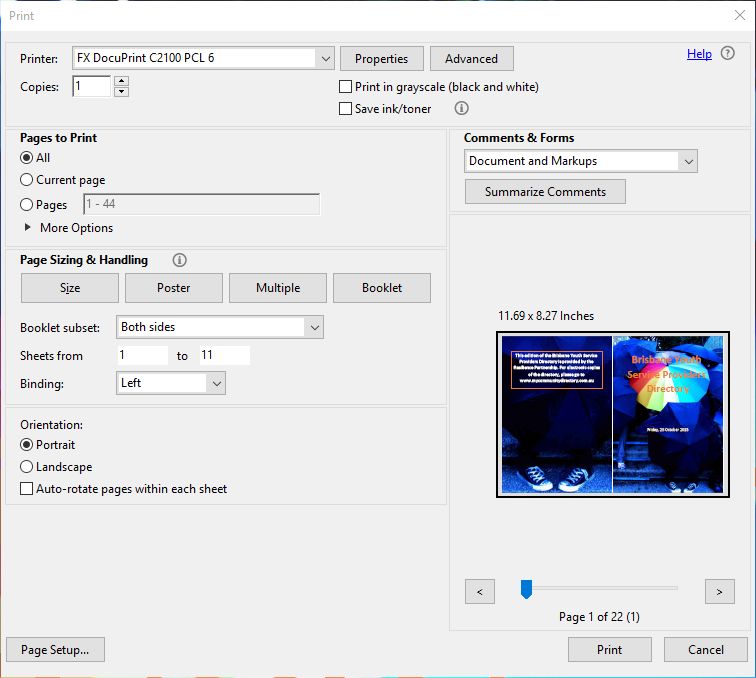Screen dimensions: 756x678
Task: Open Comments & Forms dropdown
Action: coord(581,161)
